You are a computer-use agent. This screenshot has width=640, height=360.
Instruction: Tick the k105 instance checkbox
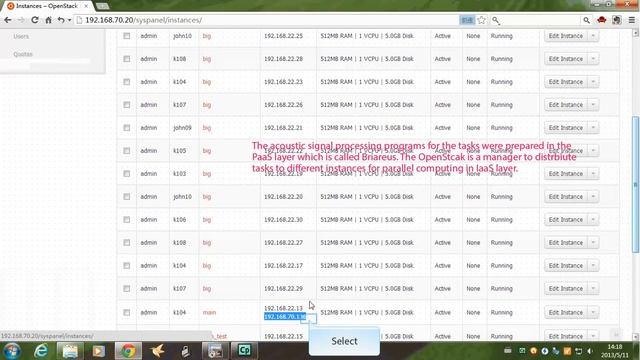click(127, 151)
